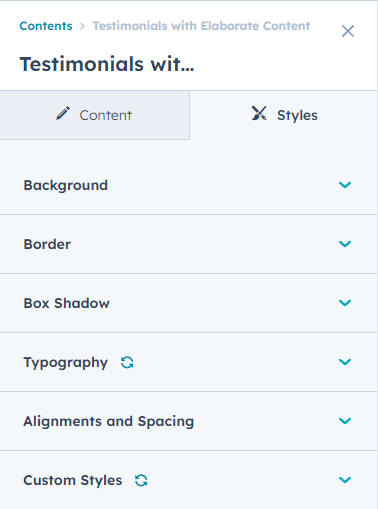Reset Typography styles using the refresh icon
Screen dimensions: 378x509
pos(127,362)
